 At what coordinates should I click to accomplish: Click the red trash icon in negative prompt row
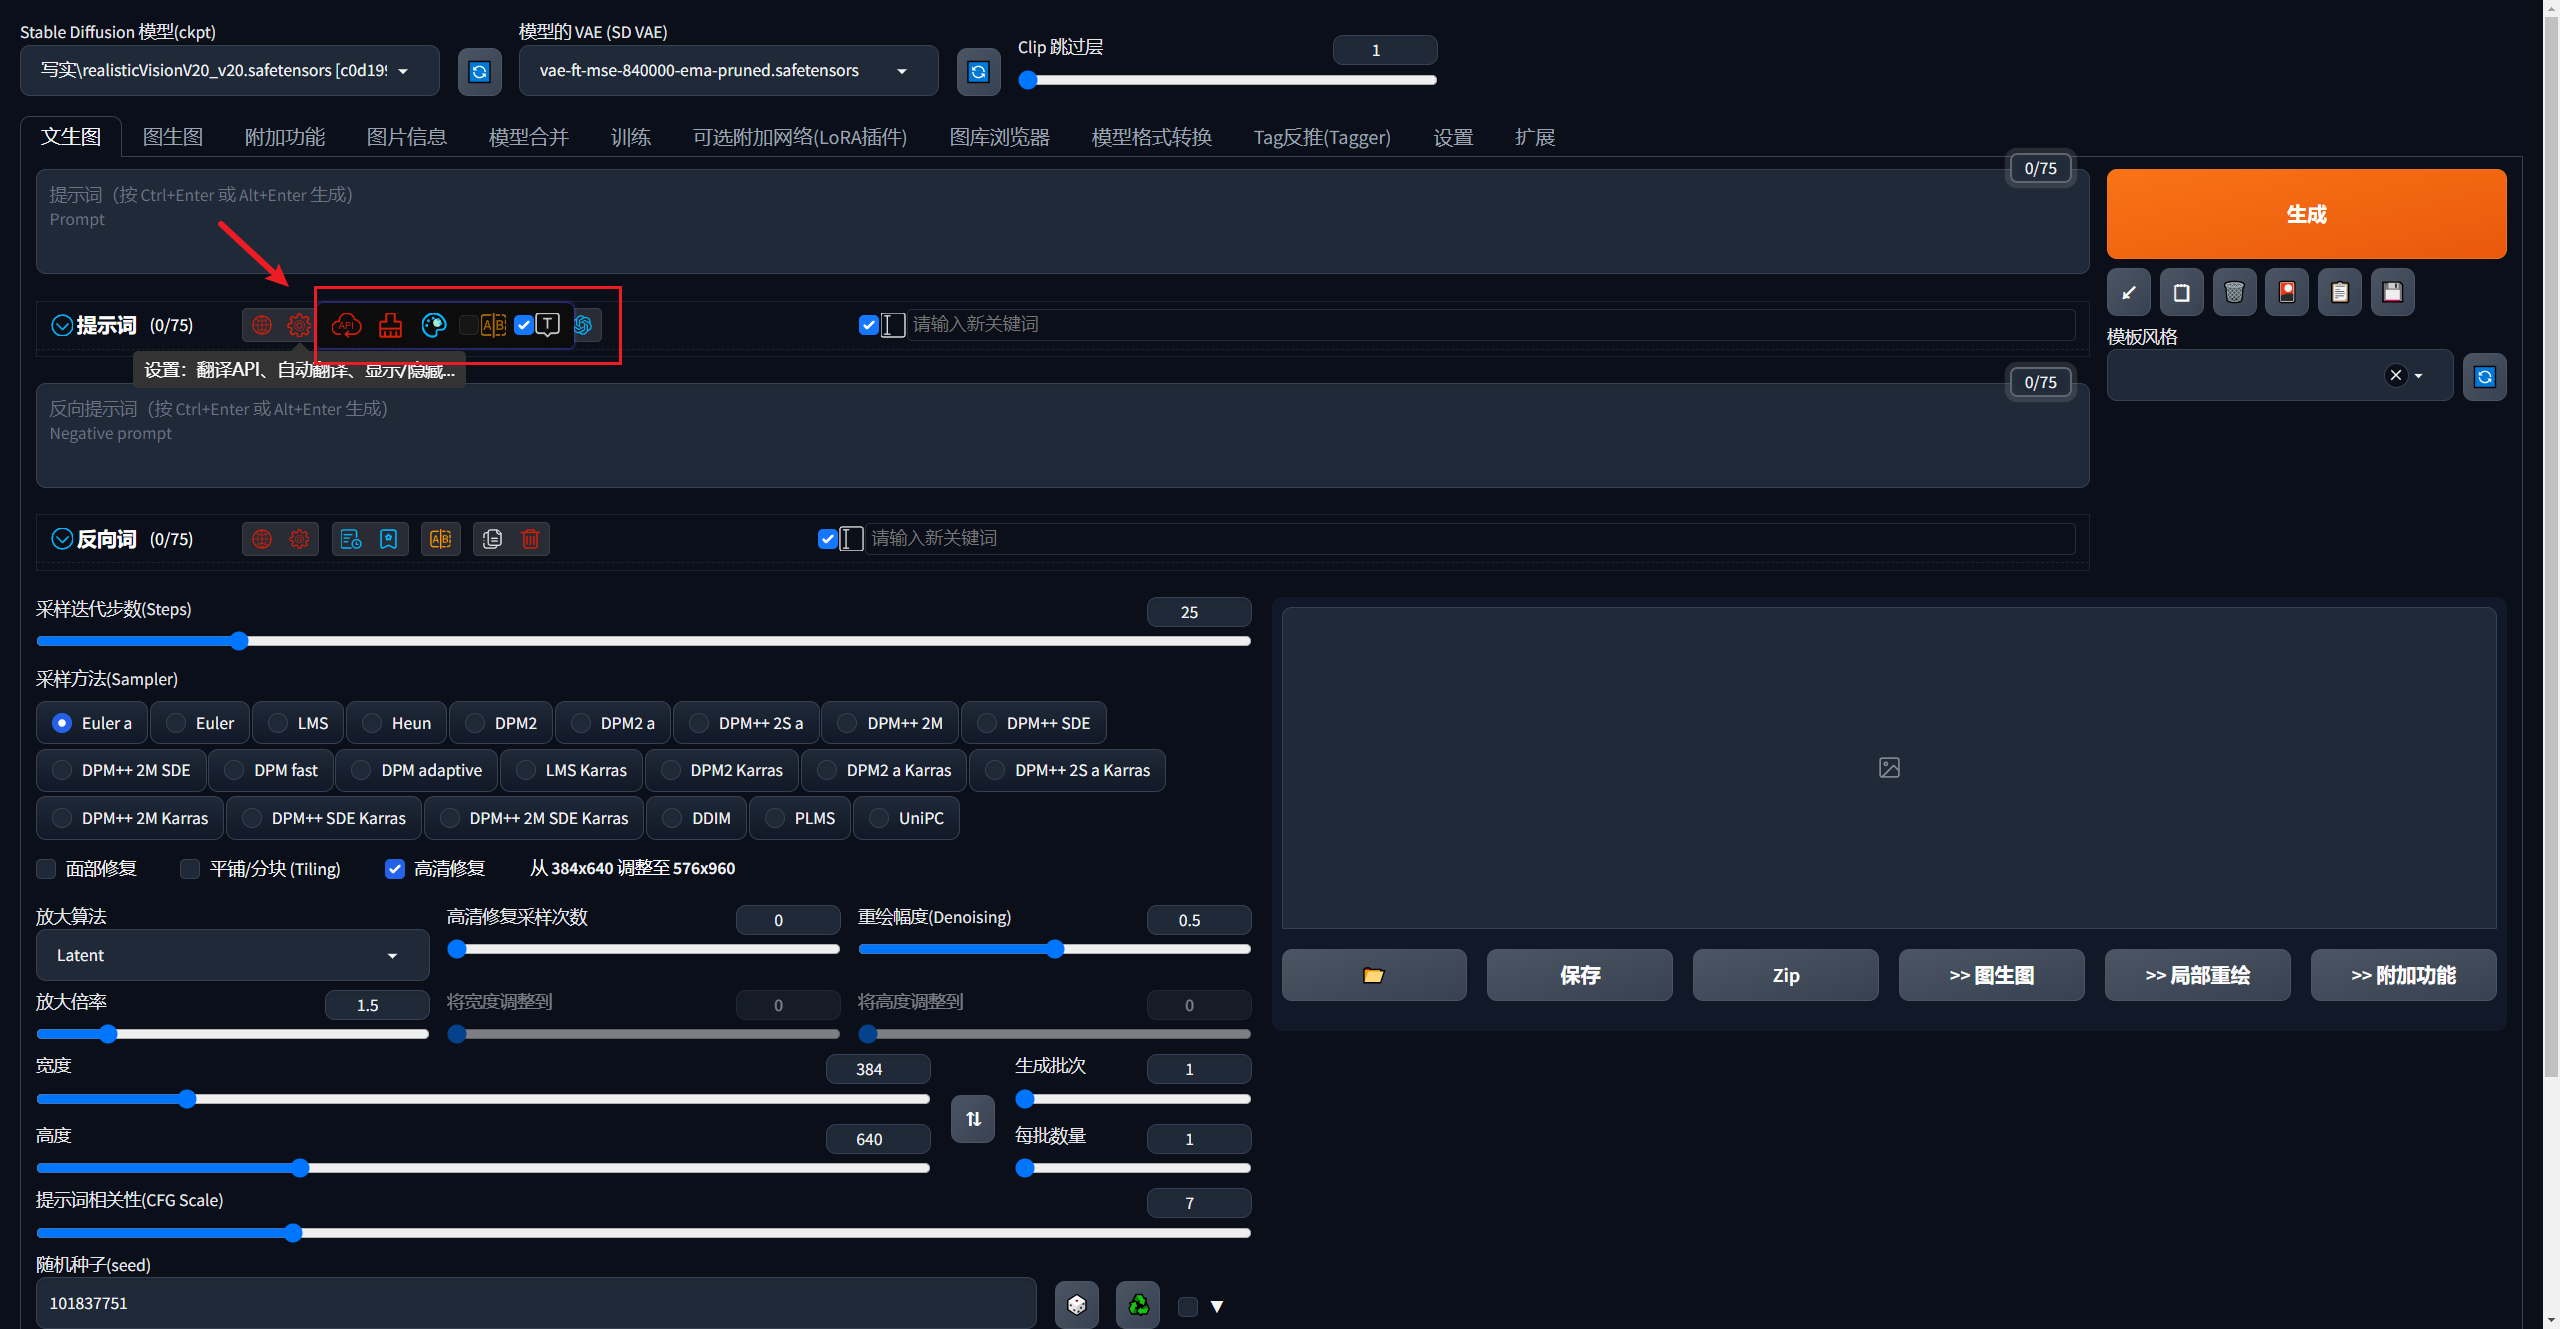coord(530,539)
